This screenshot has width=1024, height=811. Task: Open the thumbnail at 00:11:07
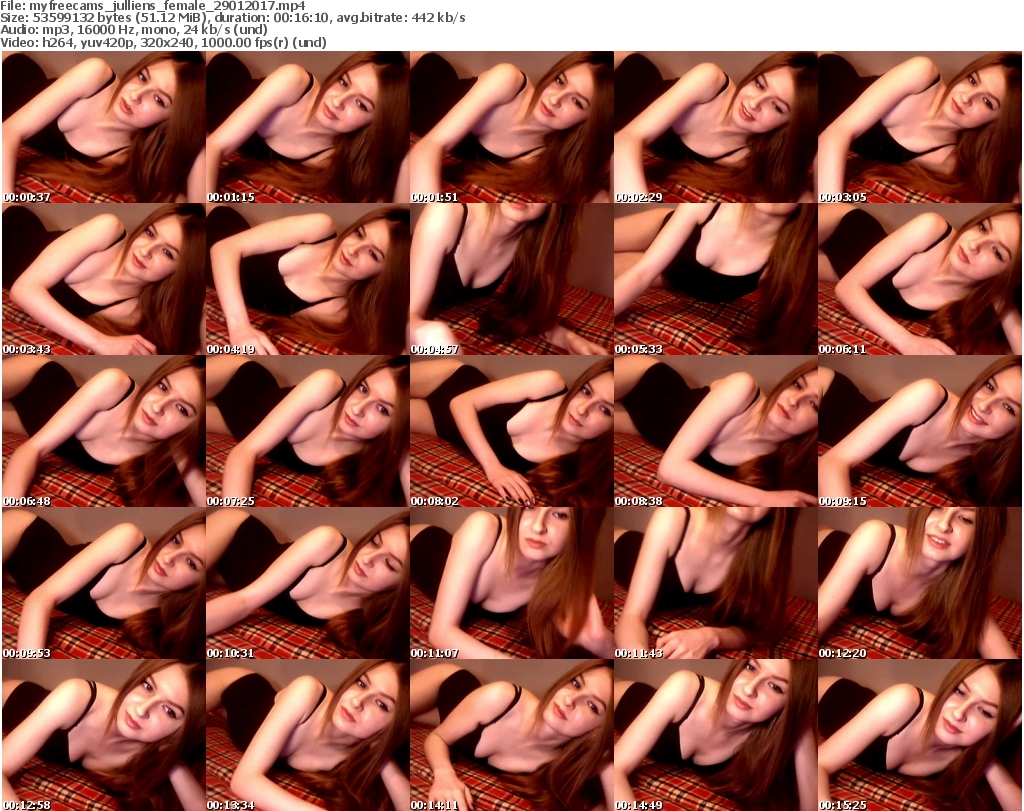[x=511, y=583]
